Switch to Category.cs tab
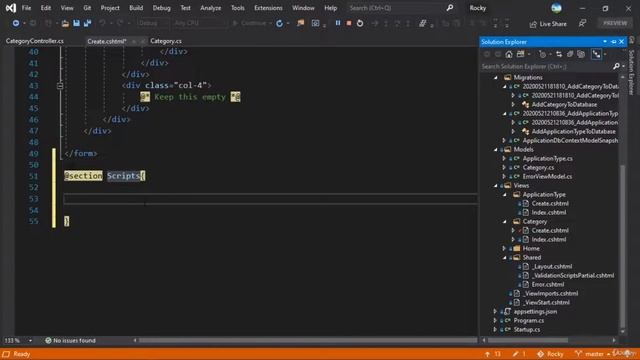Image resolution: width=640 pixels, height=360 pixels. click(x=166, y=41)
